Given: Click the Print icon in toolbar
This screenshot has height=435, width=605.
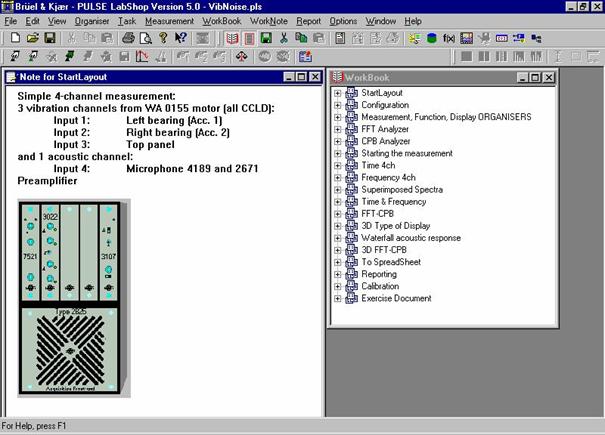Looking at the screenshot, I should click(129, 38).
